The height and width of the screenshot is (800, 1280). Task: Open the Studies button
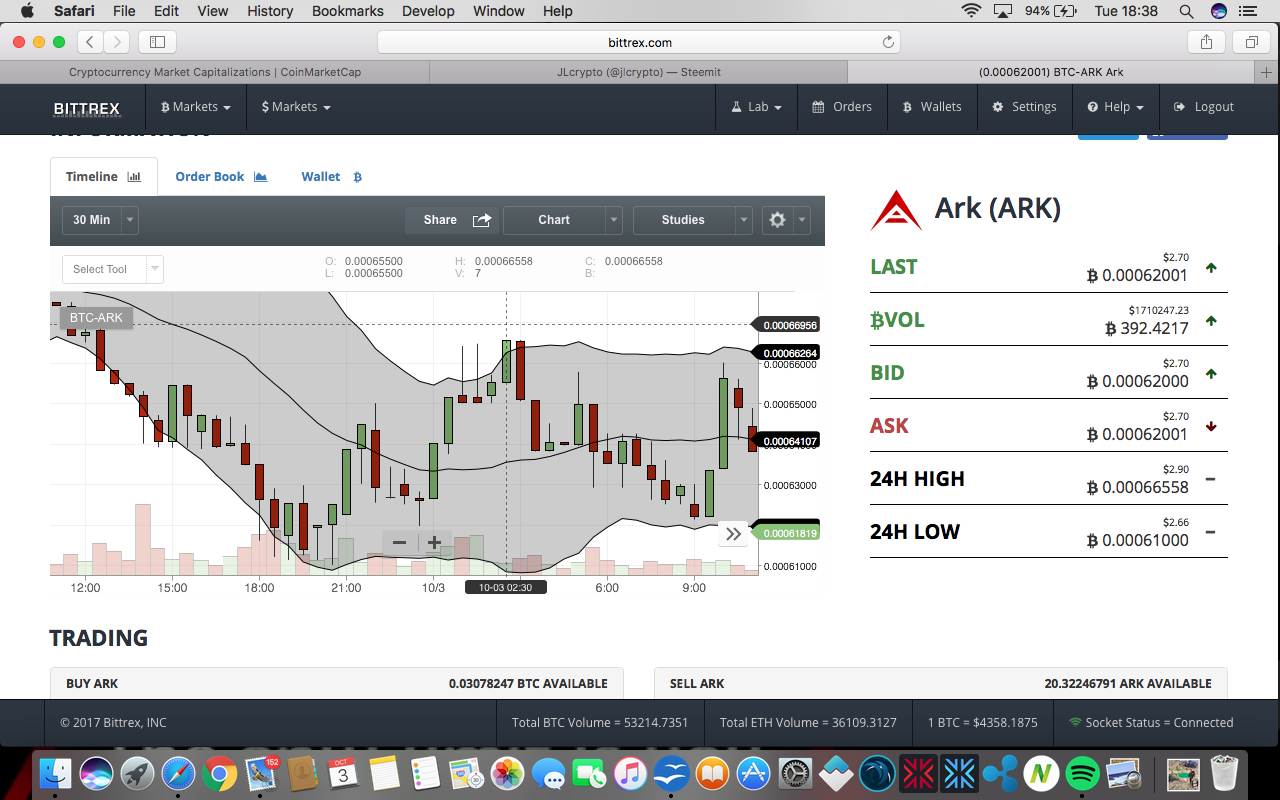pyautogui.click(x=683, y=220)
